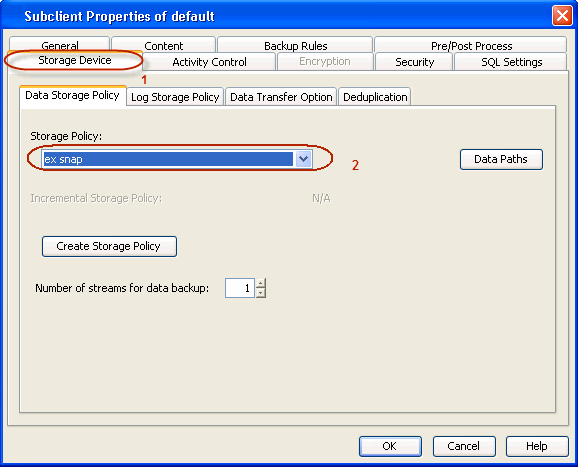Close the Subclient Properties dialog
Screen dimensions: 578x467
click(x=562, y=16)
